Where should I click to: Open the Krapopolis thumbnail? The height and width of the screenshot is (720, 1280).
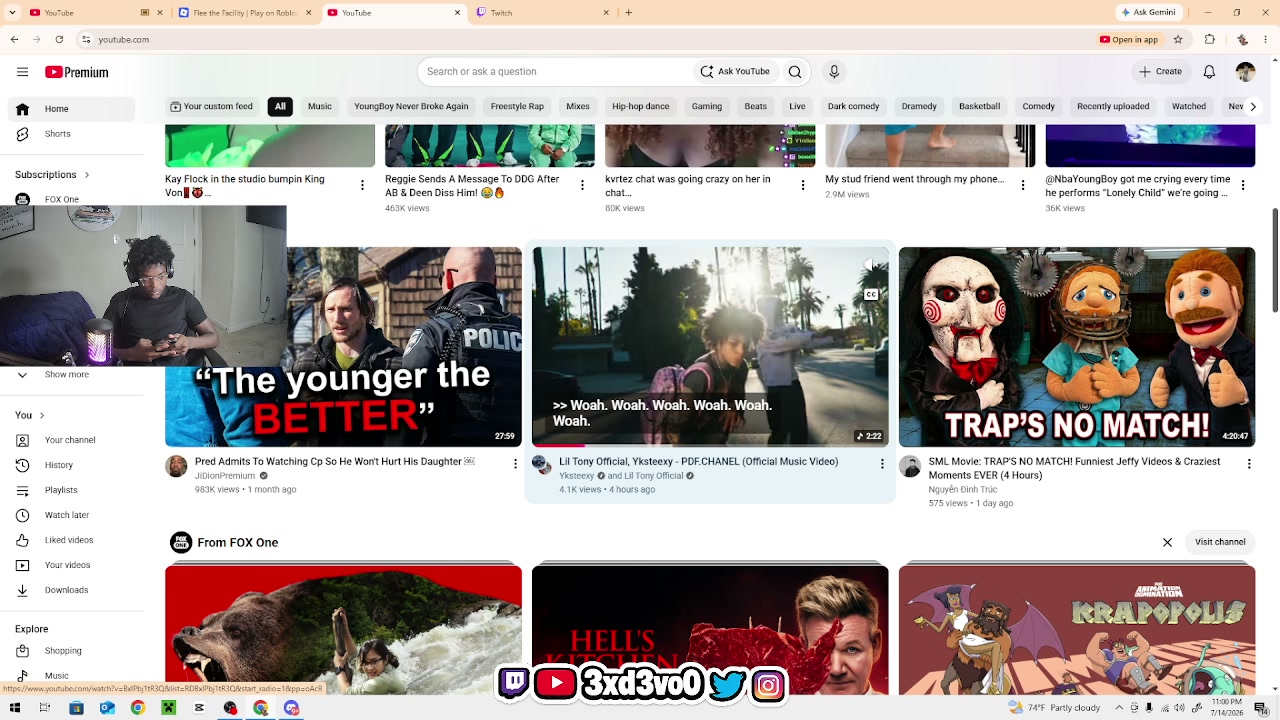point(1077,630)
